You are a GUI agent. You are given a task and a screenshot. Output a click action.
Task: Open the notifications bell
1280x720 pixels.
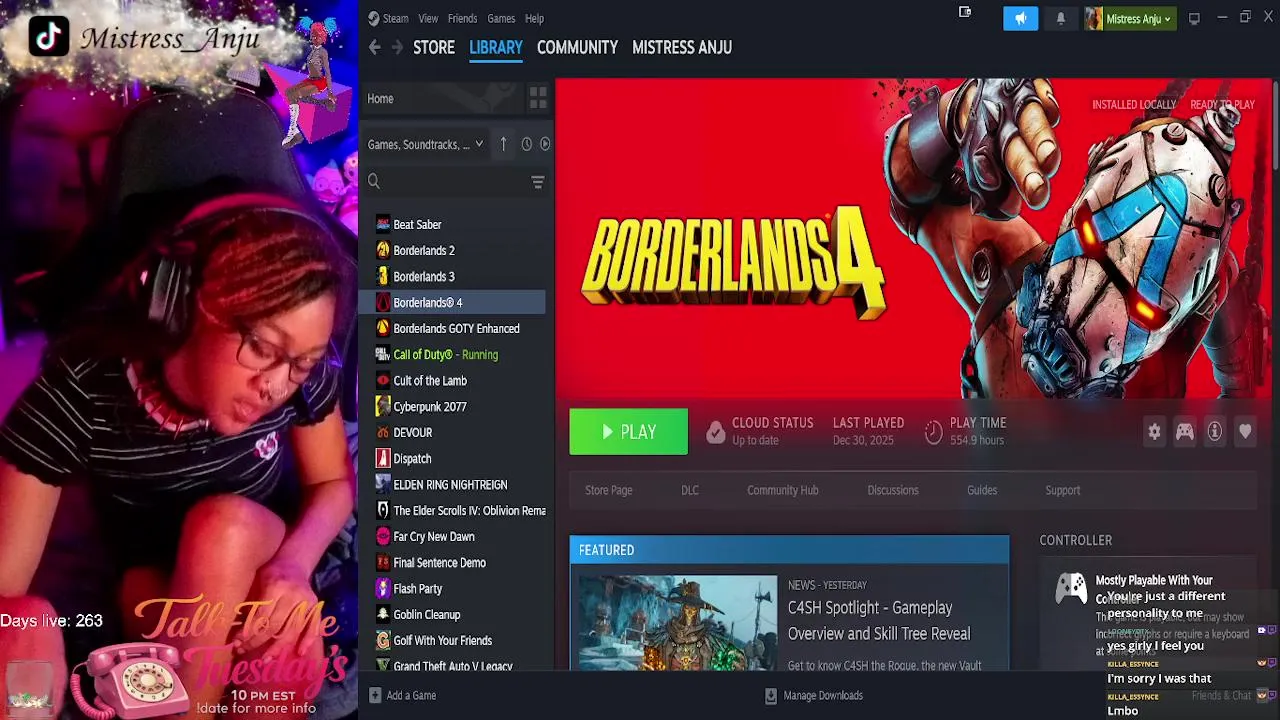tap(1061, 18)
